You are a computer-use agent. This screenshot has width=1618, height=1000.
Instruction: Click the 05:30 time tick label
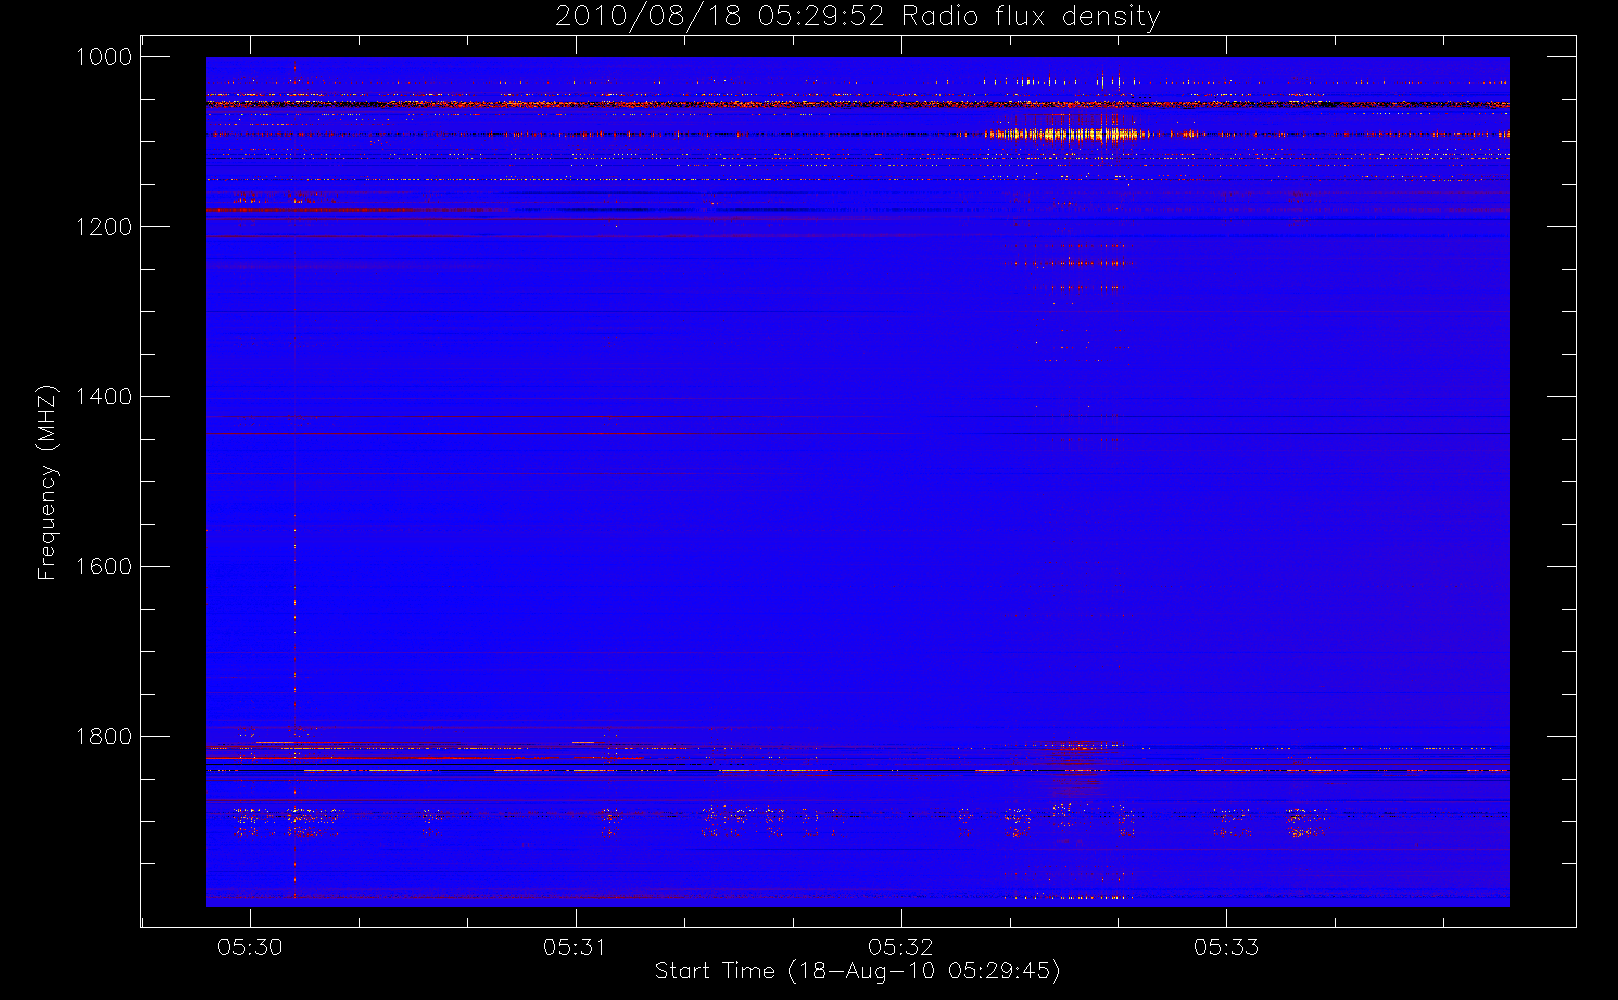point(250,947)
